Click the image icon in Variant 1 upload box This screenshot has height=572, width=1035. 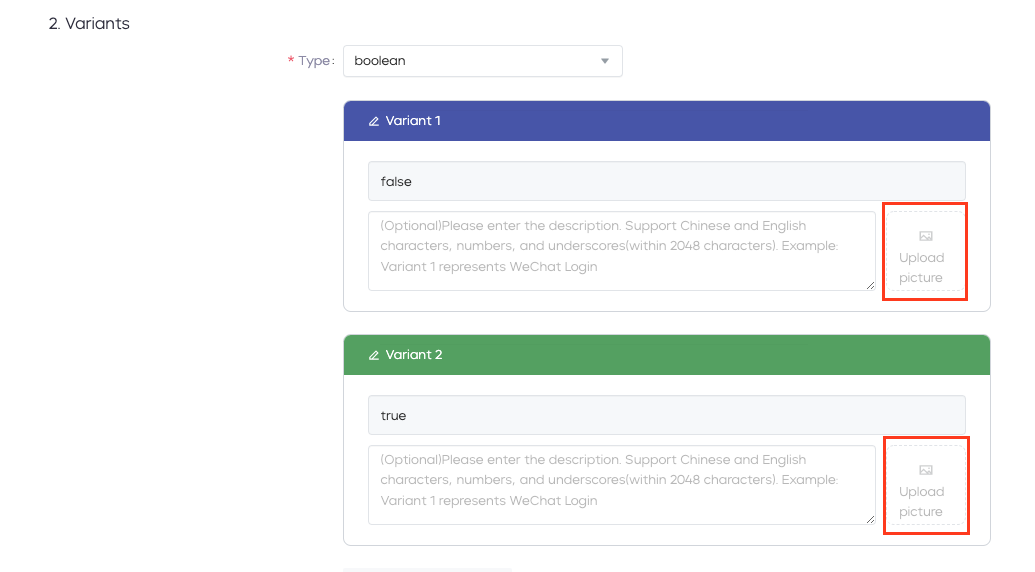926,236
